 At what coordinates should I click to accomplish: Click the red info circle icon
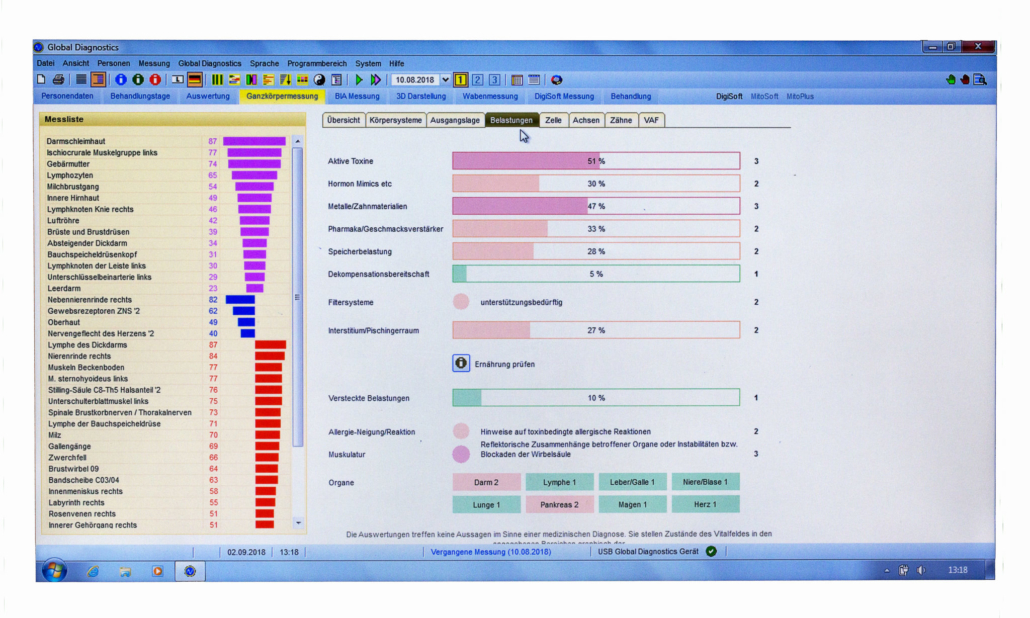155,79
